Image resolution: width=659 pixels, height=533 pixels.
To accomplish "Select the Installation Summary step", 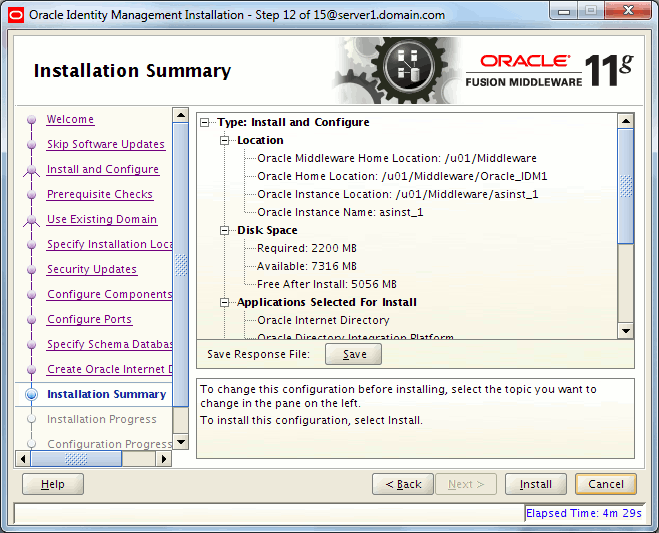I will tap(107, 394).
